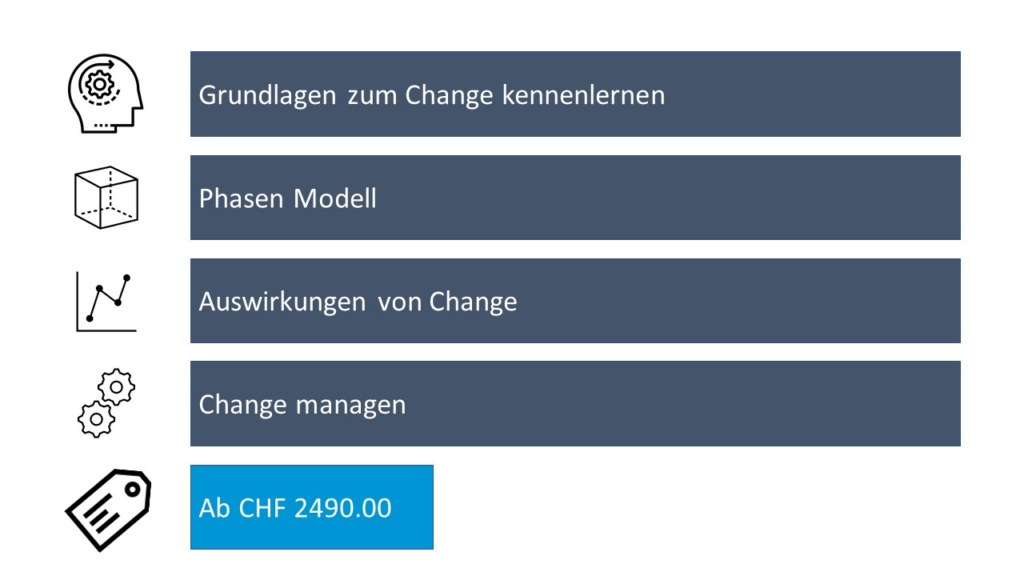Select the 3D cube icon

[106, 197]
